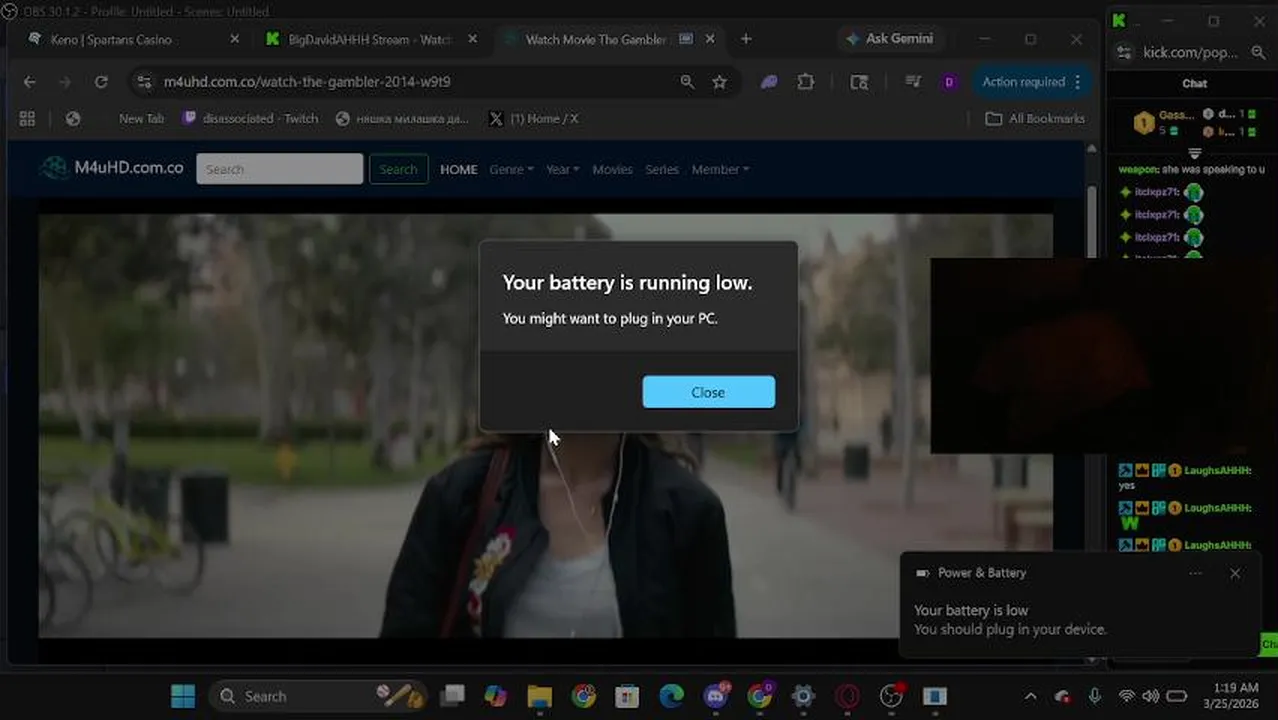The height and width of the screenshot is (720, 1278).
Task: Click the Chat heading in the Kick window
Action: tap(1195, 84)
